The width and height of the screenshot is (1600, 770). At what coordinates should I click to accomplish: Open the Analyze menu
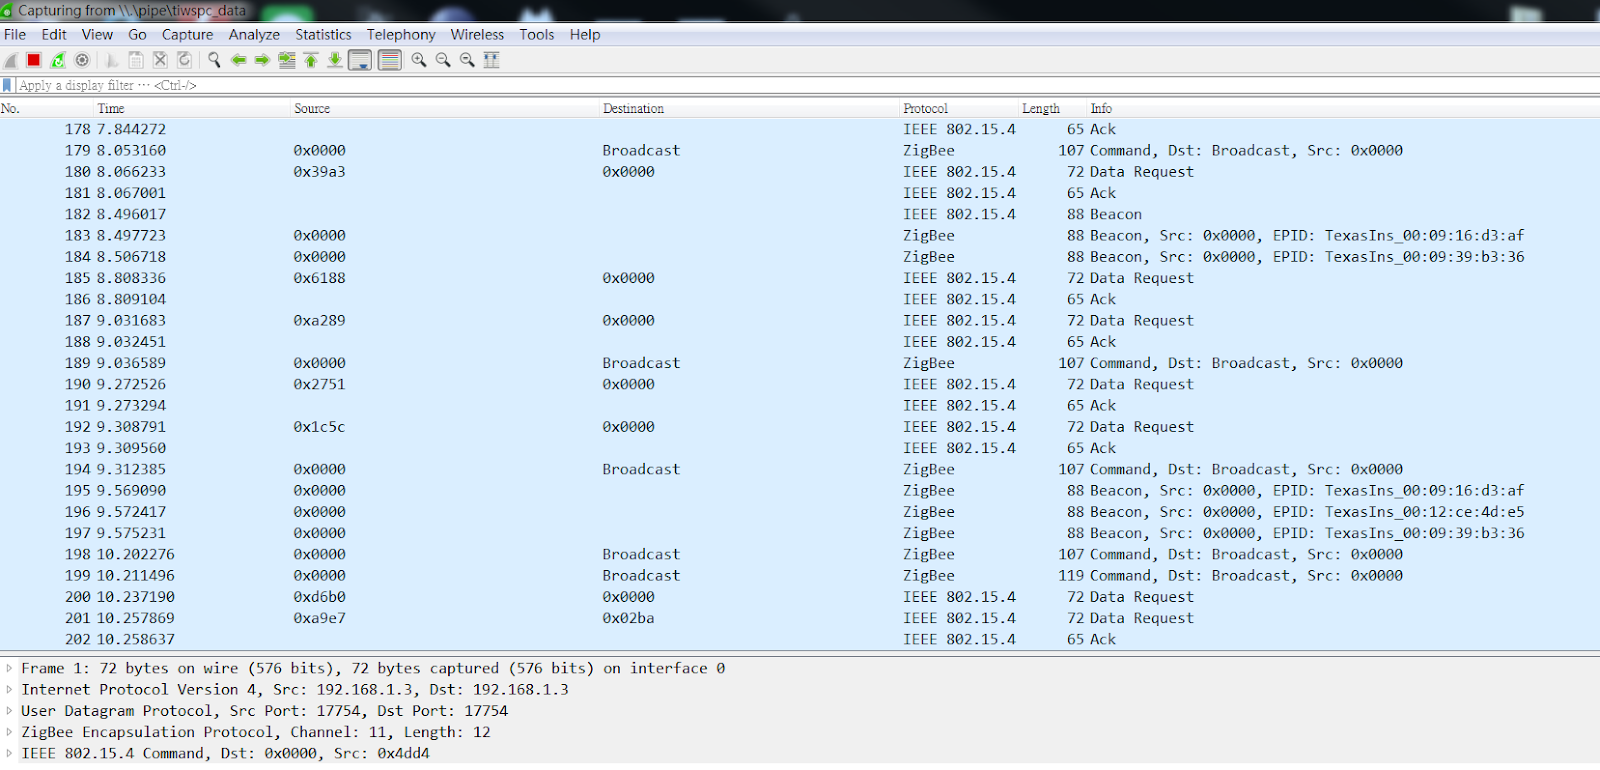(x=254, y=35)
